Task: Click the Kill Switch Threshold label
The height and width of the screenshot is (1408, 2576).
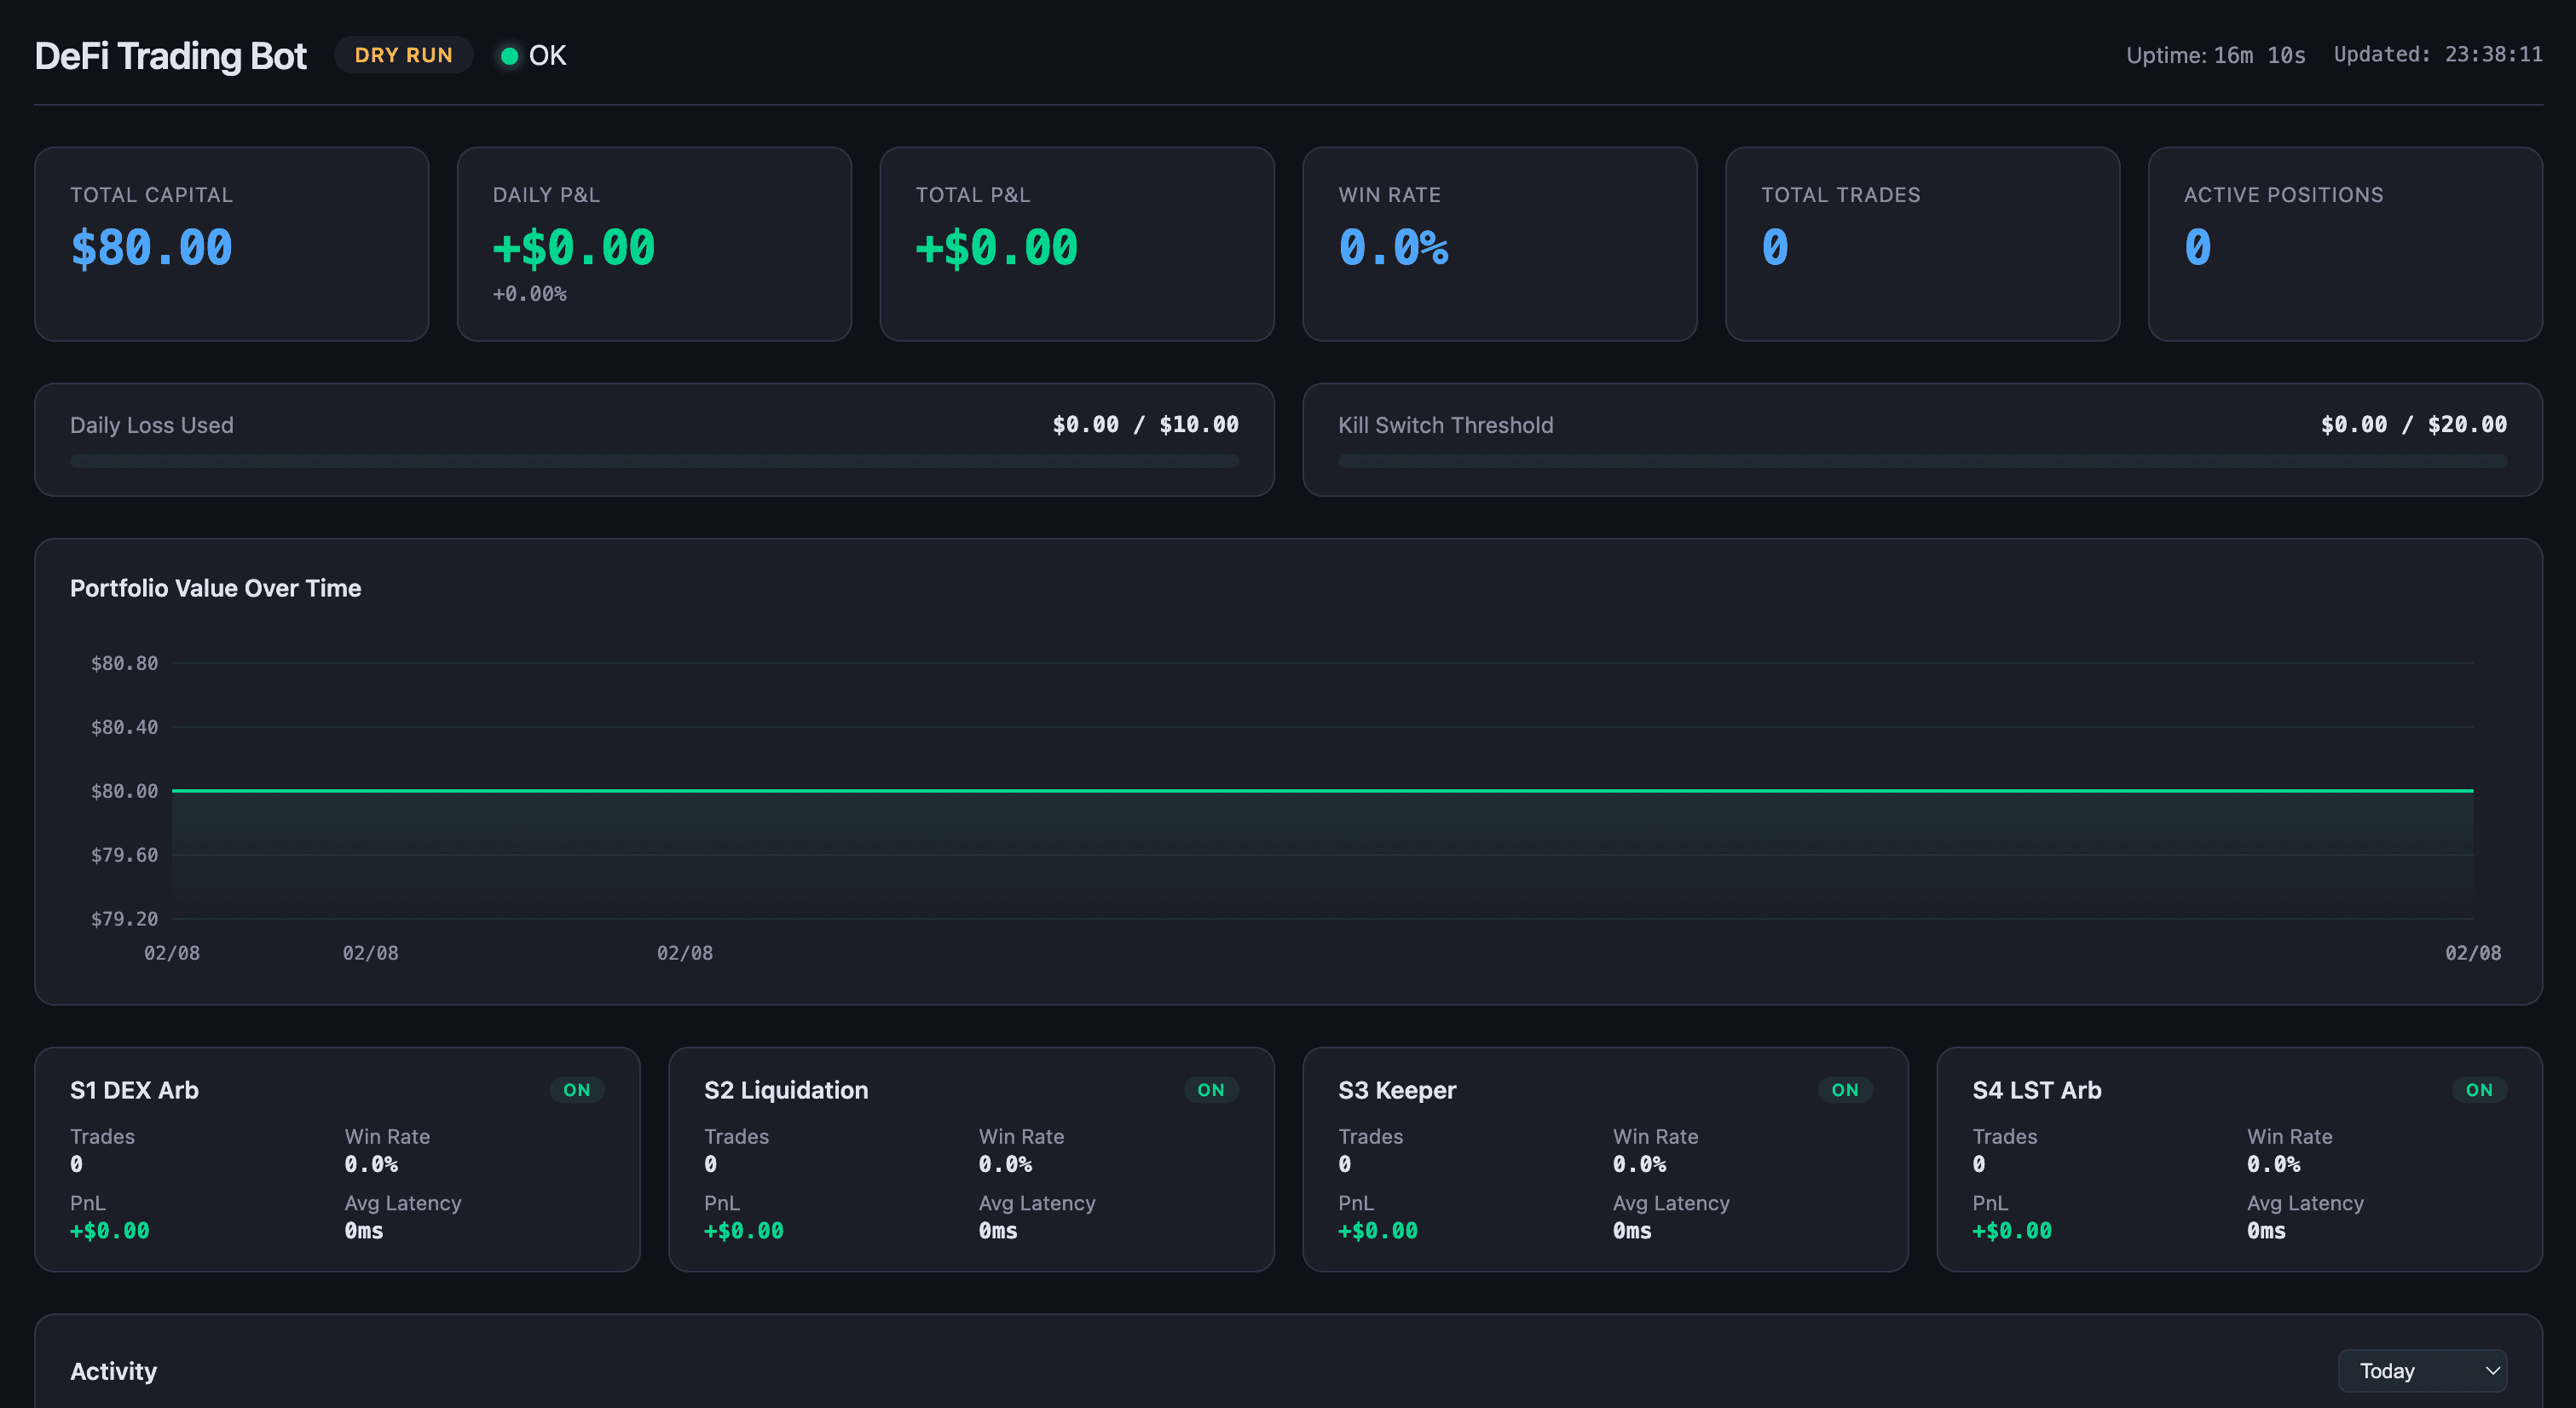Action: pyautogui.click(x=1446, y=425)
